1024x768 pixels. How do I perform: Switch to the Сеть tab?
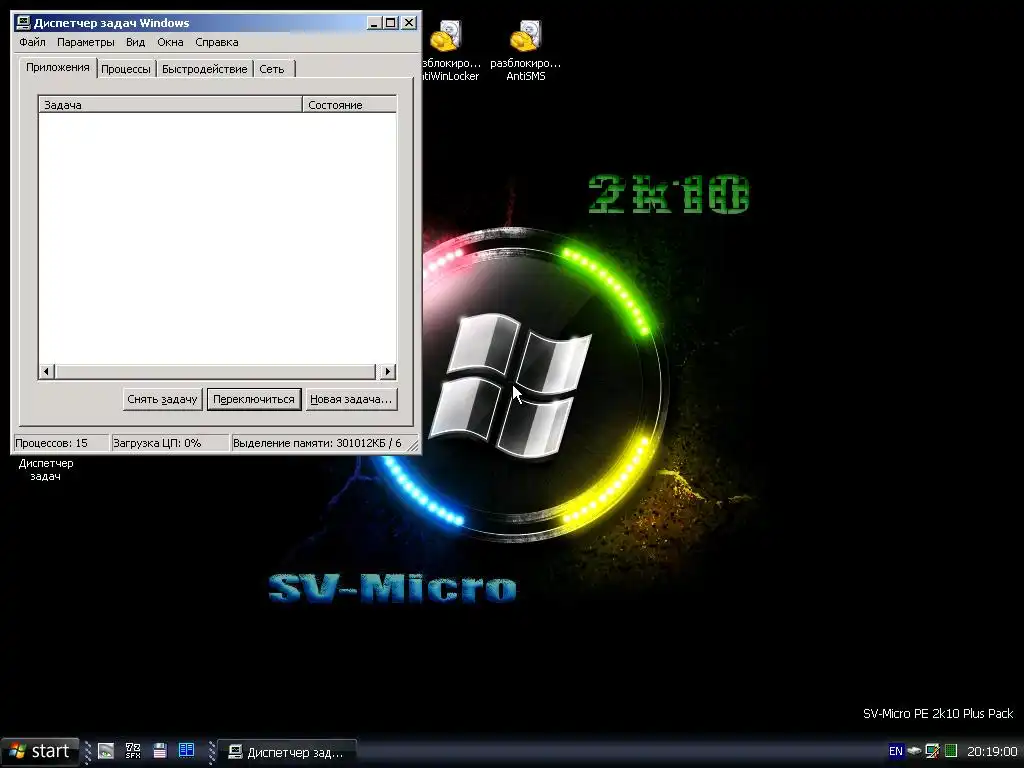272,69
